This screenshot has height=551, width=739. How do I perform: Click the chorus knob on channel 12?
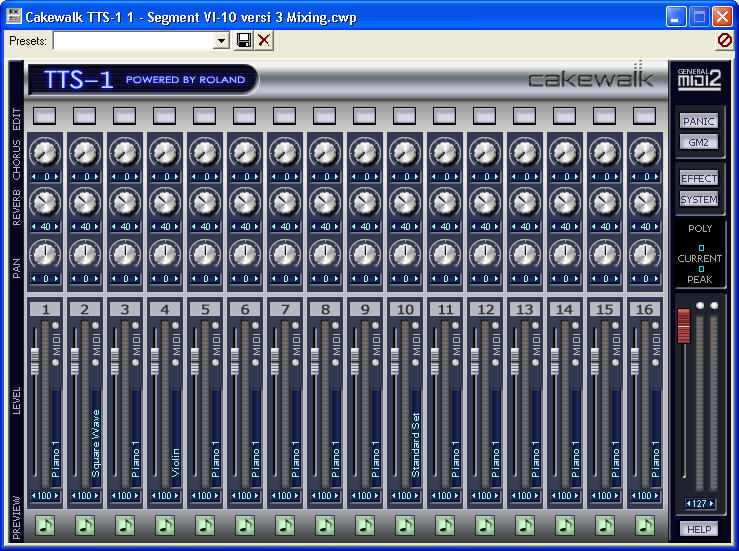coord(484,152)
